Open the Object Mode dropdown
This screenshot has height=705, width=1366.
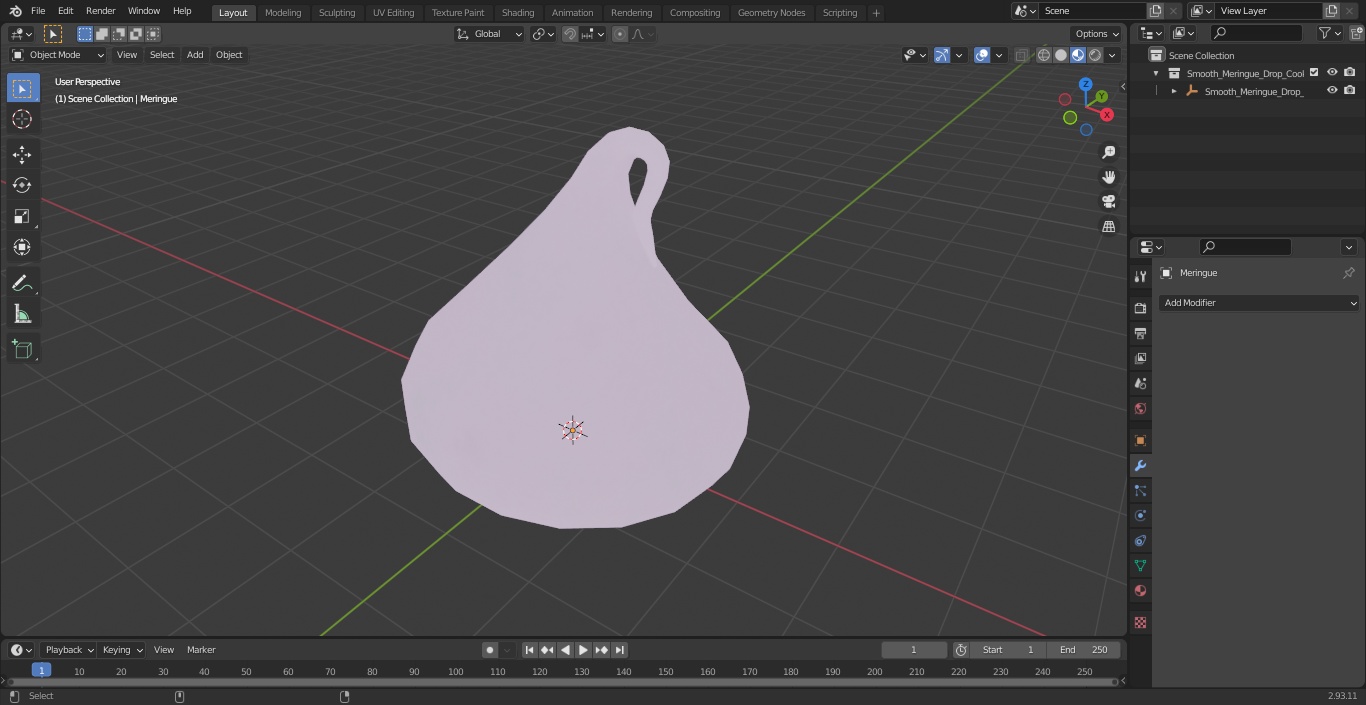pos(58,55)
